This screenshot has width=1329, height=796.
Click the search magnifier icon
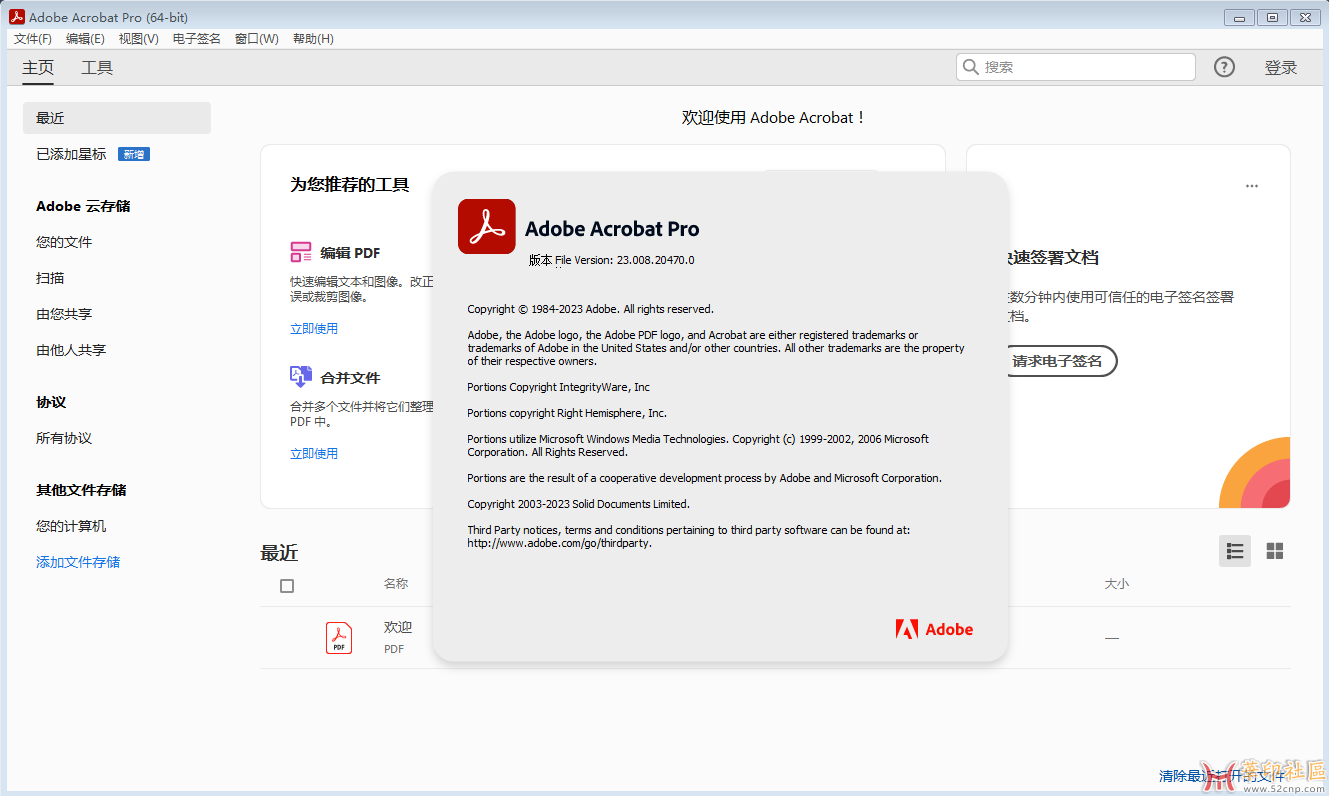[x=970, y=67]
